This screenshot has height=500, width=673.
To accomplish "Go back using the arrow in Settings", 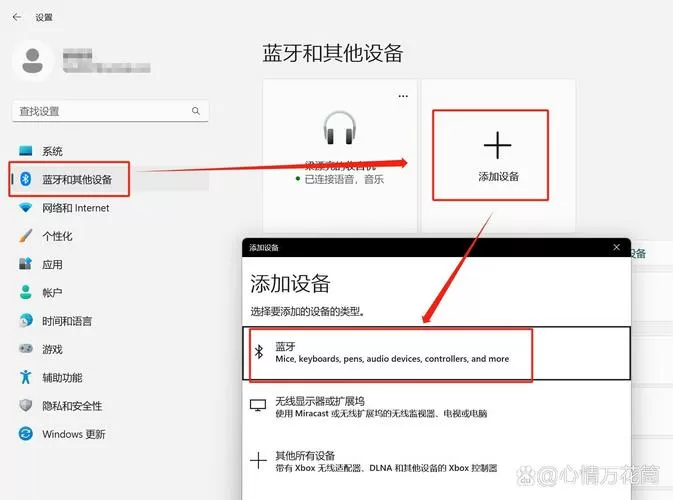I will point(17,17).
